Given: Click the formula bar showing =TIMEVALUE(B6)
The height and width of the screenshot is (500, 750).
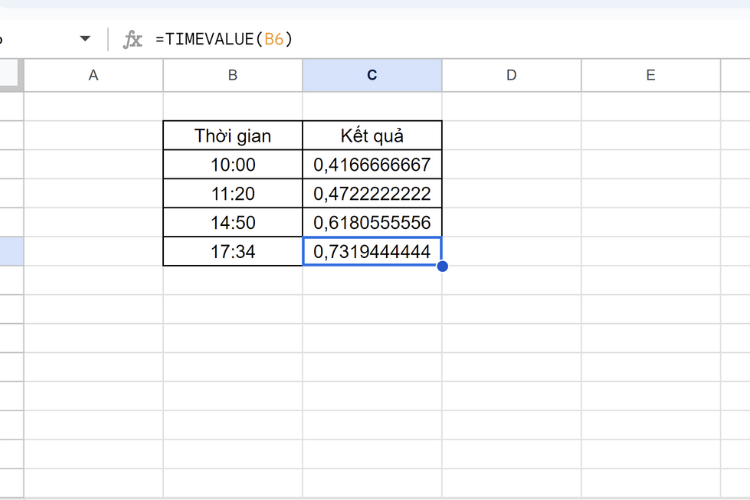Looking at the screenshot, I should 450,39.
